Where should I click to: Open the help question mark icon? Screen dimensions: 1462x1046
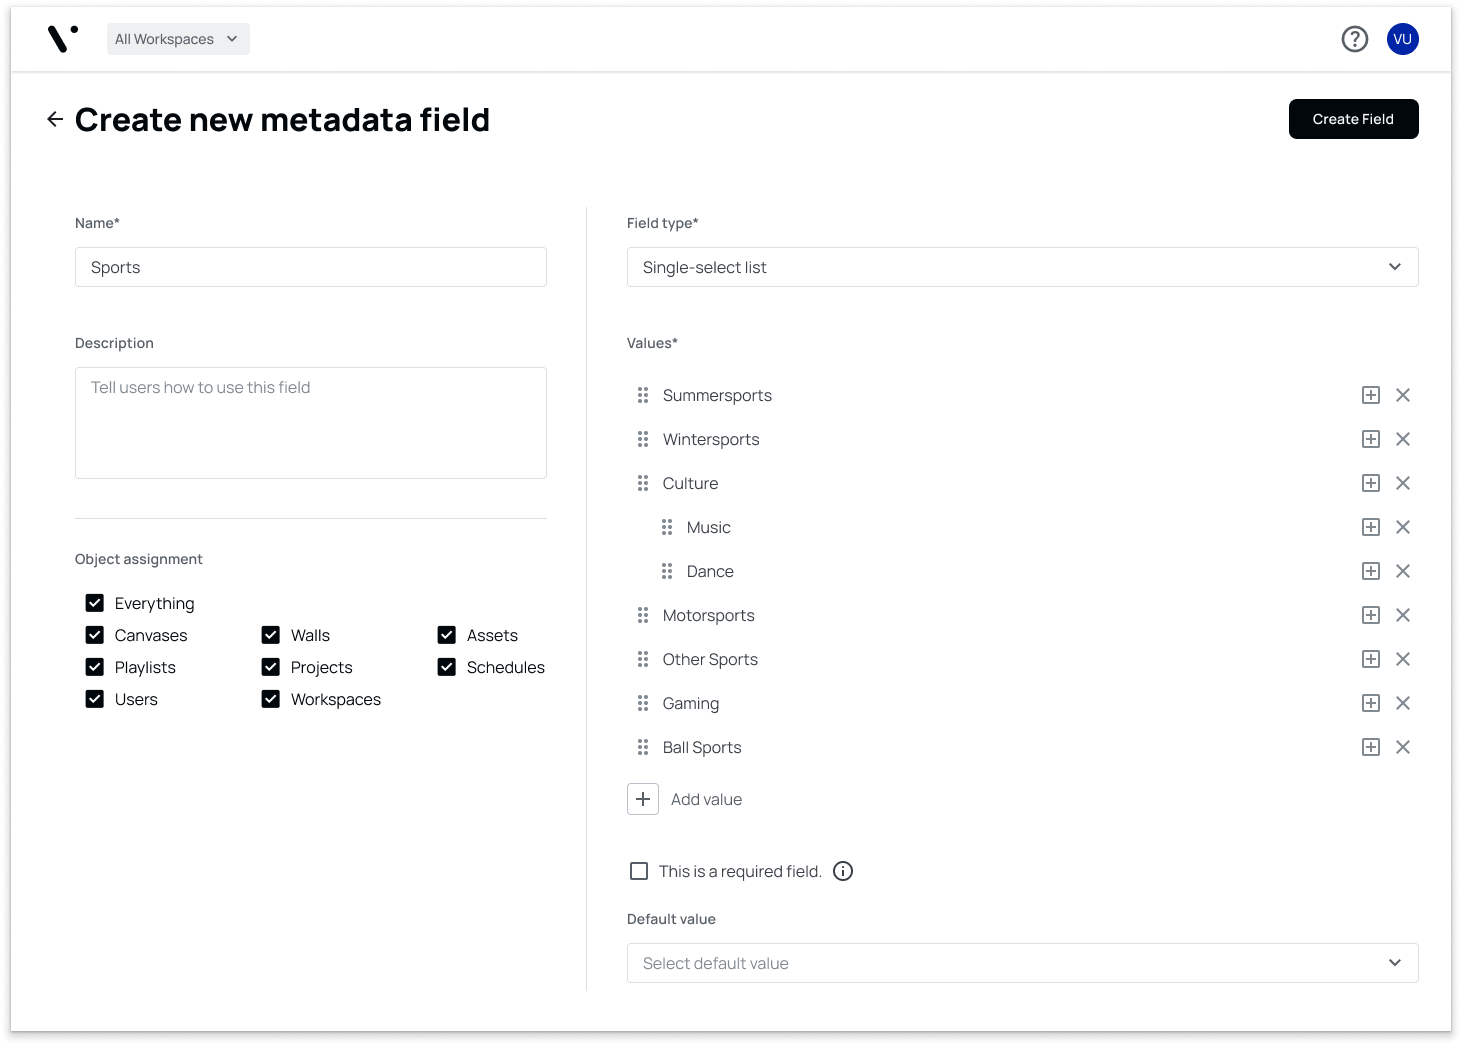[x=1355, y=39]
